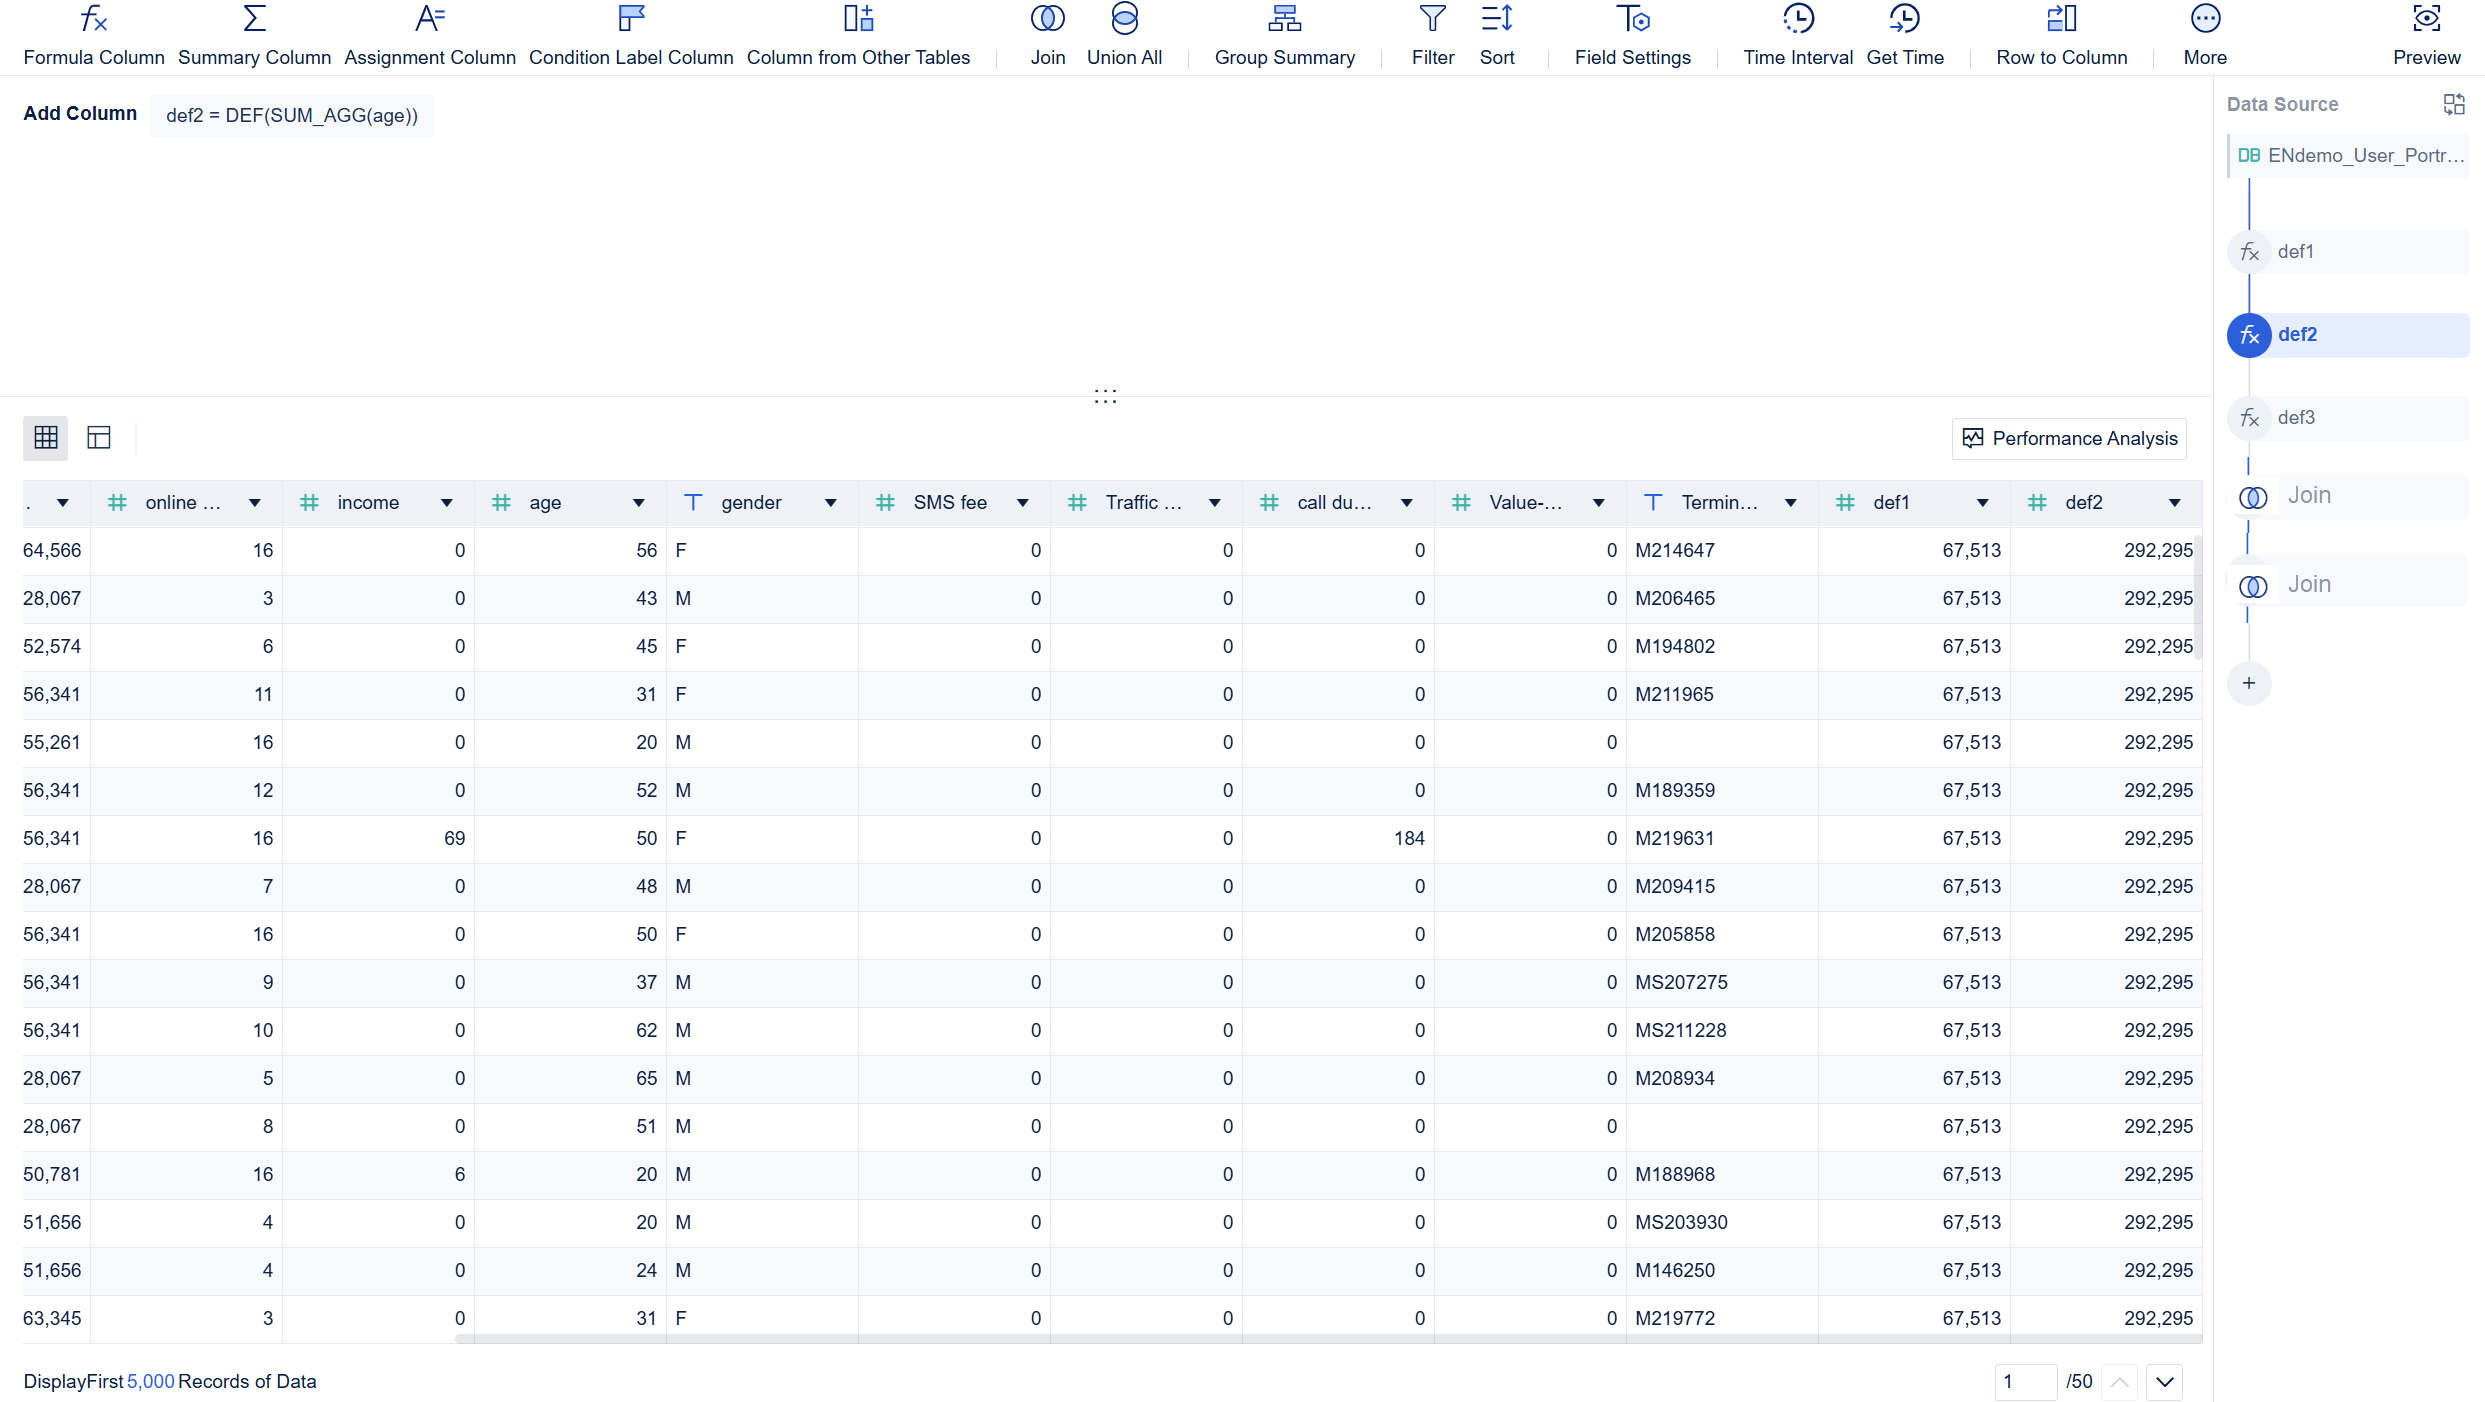Select the ENdemo_User_Portr data source
The width and height of the screenshot is (2485, 1402).
[x=2348, y=155]
